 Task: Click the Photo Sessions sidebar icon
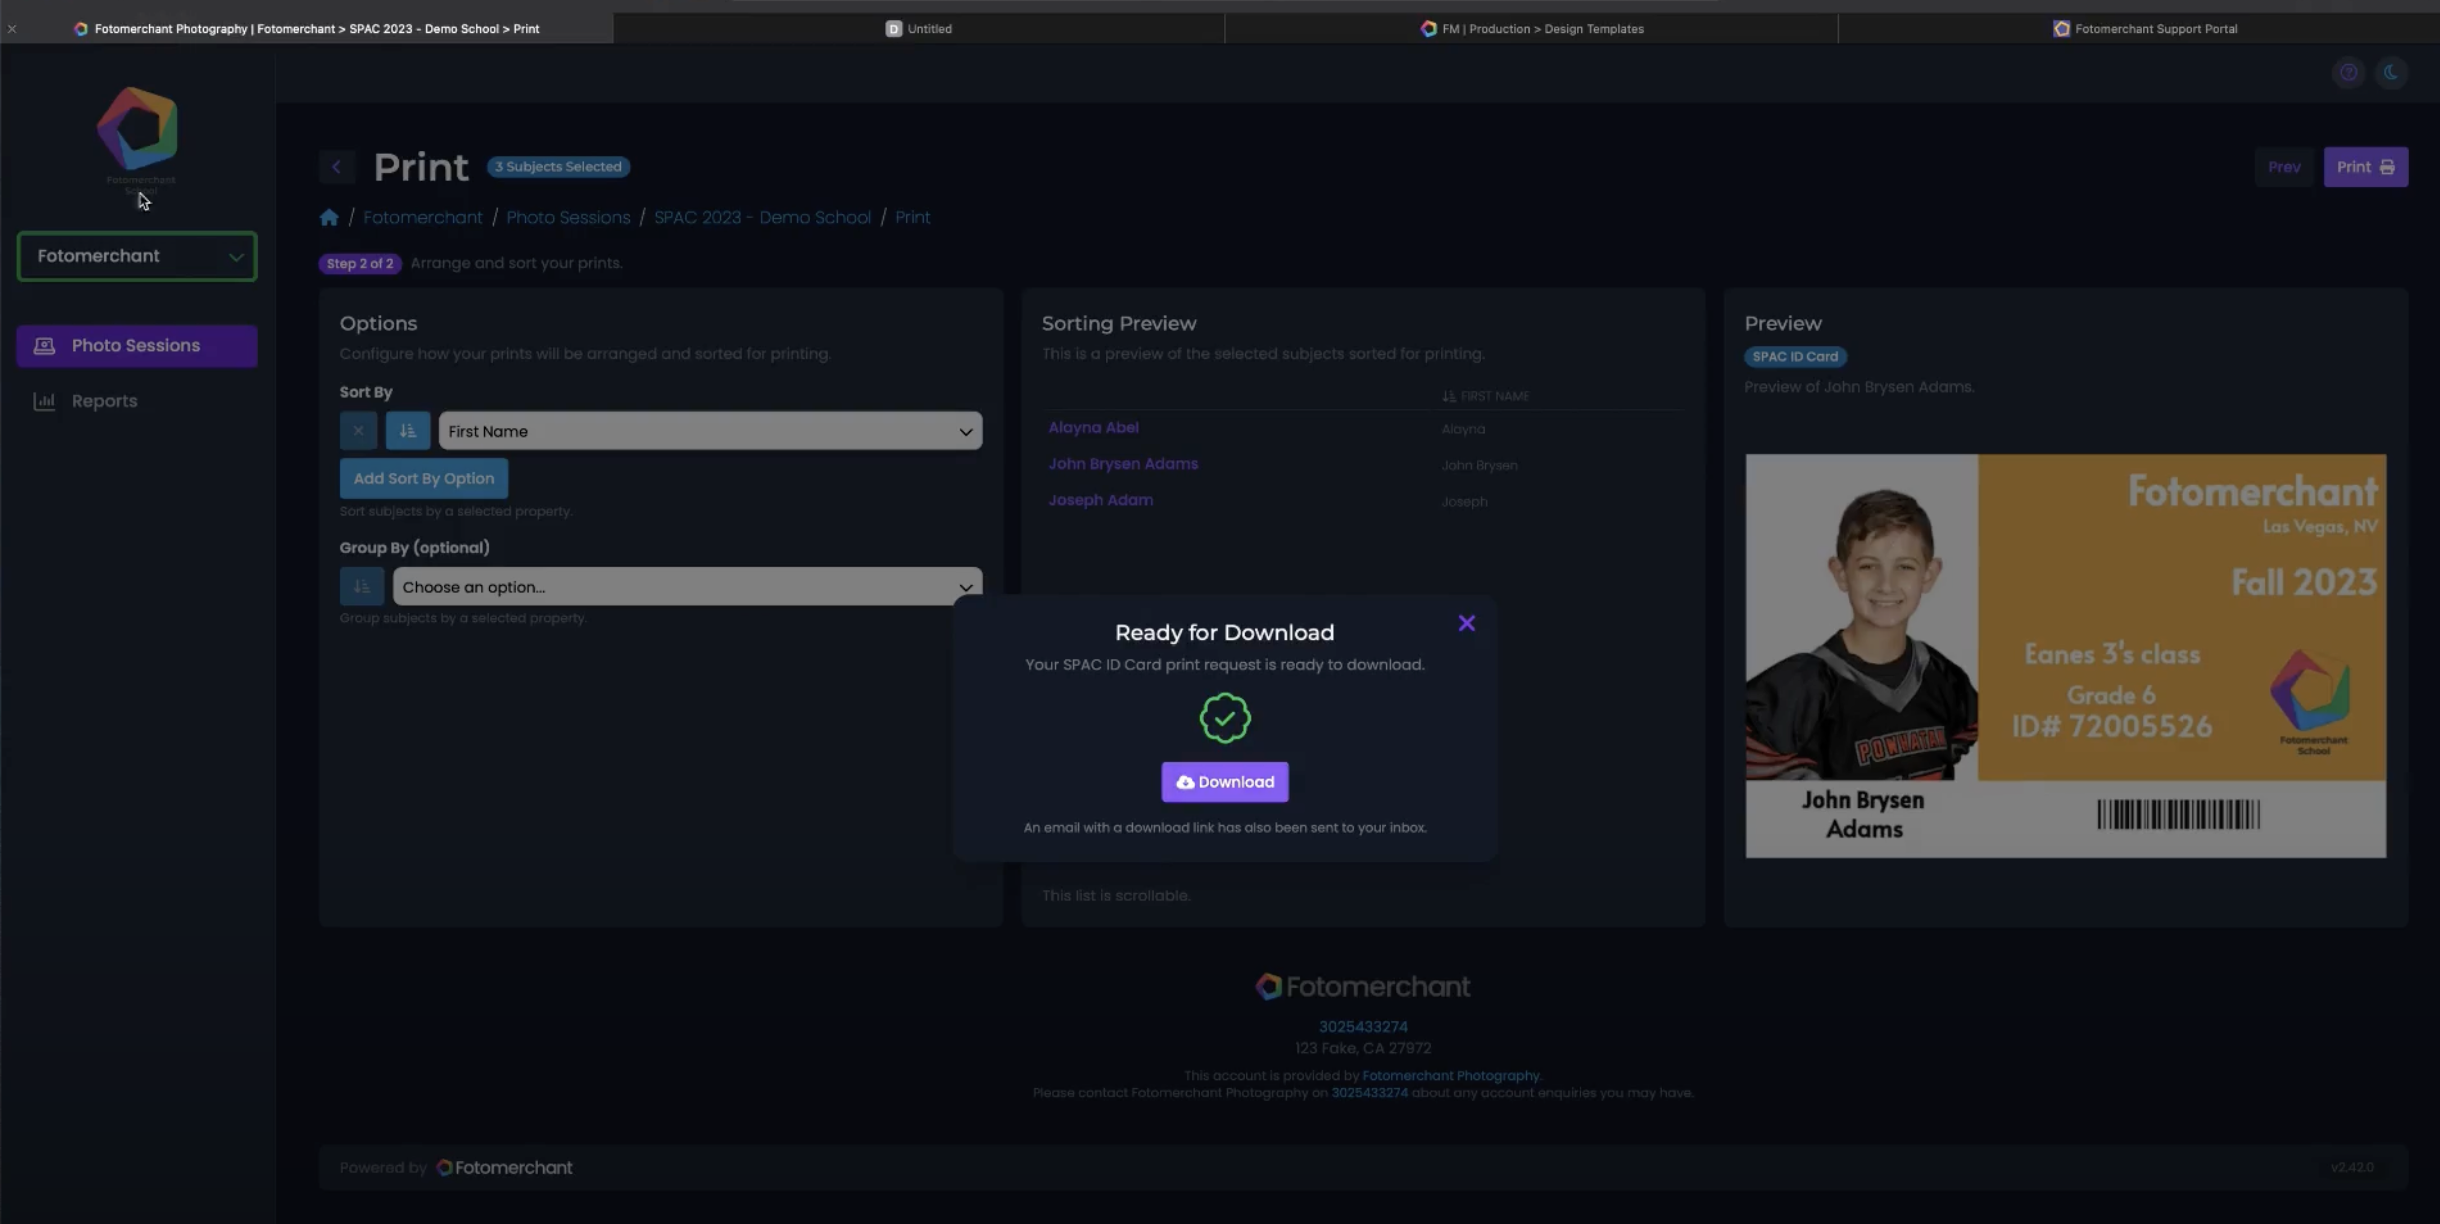pos(44,346)
